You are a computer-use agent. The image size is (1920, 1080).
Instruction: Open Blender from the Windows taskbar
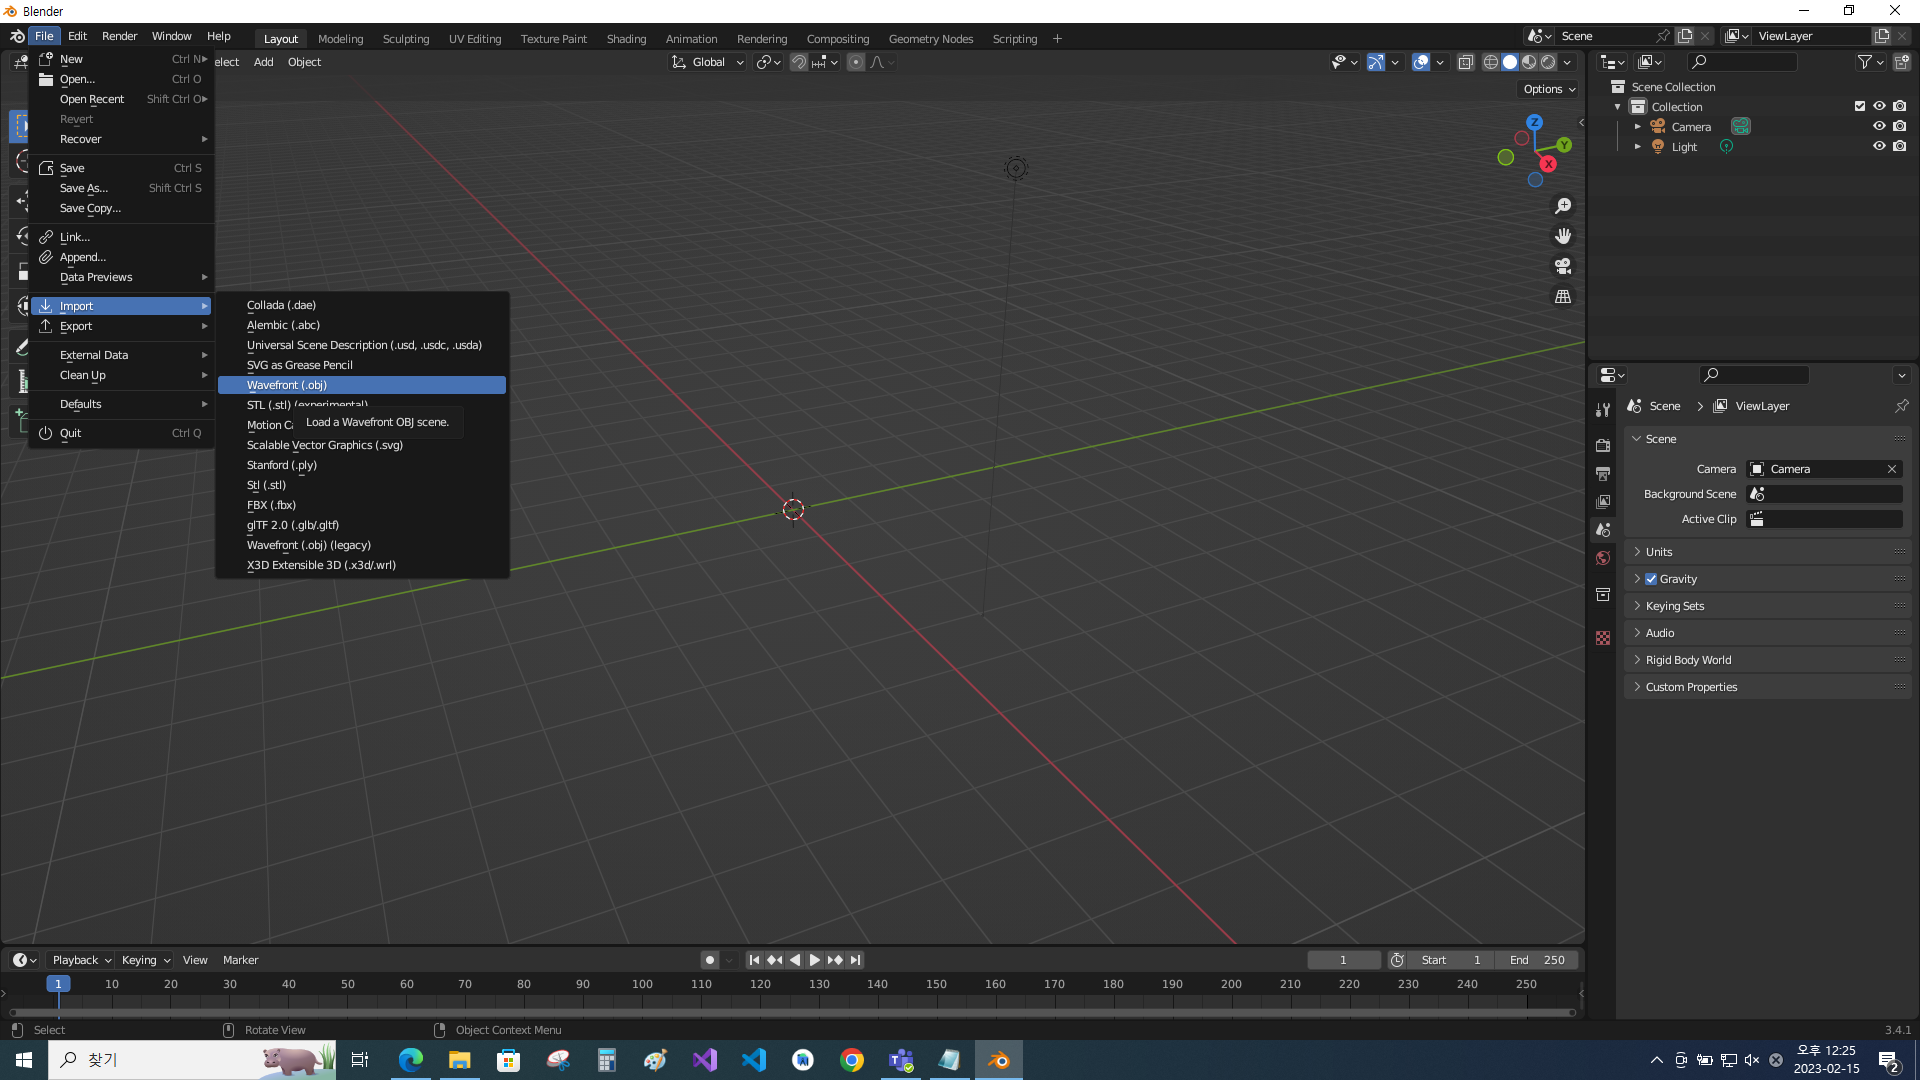click(998, 1060)
